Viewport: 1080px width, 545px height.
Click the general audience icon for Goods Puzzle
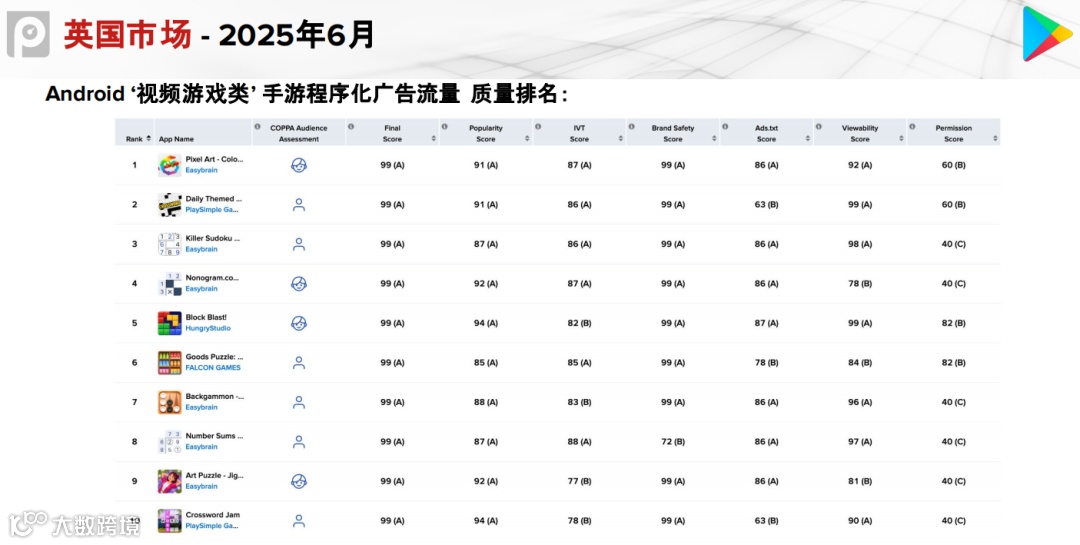(299, 362)
